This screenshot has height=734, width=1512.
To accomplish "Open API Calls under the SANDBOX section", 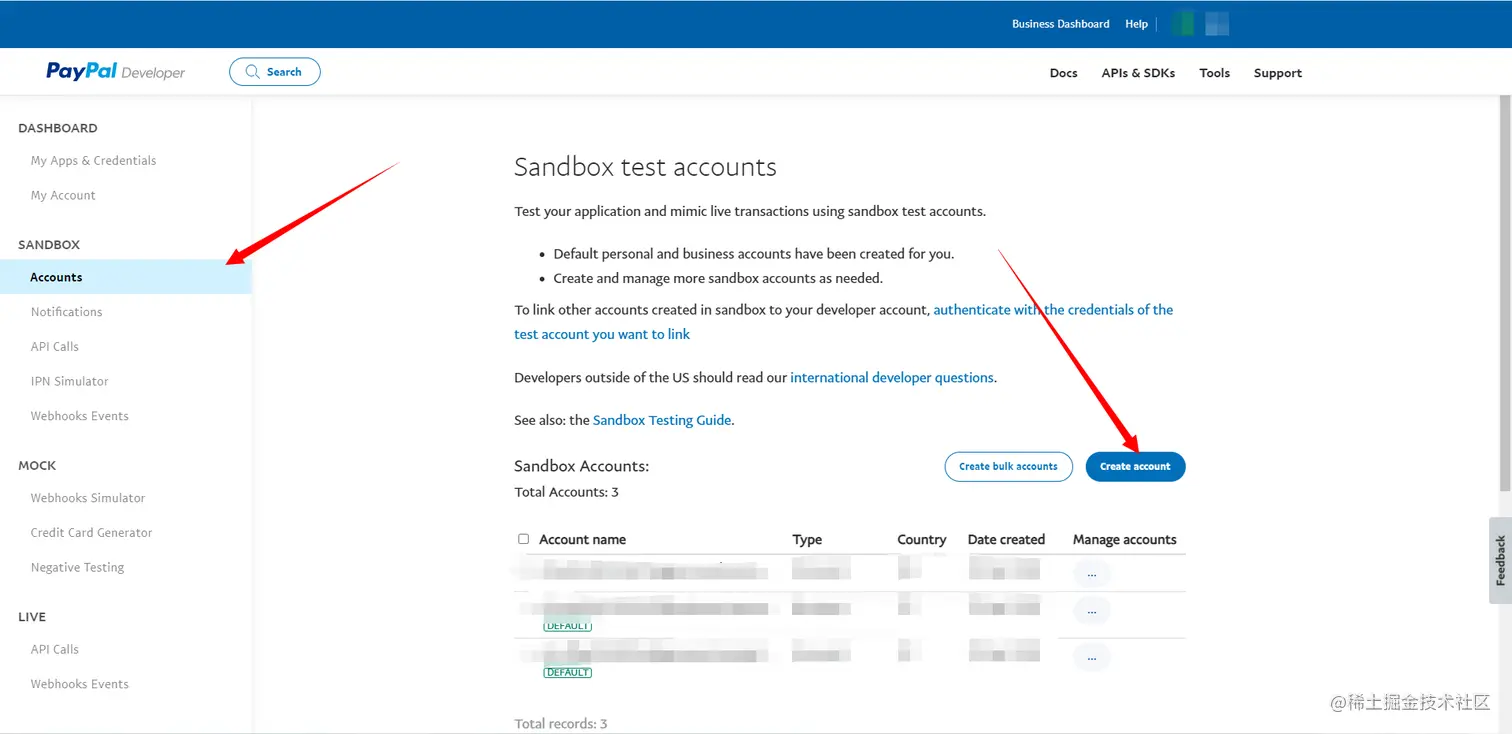I will pyautogui.click(x=54, y=347).
